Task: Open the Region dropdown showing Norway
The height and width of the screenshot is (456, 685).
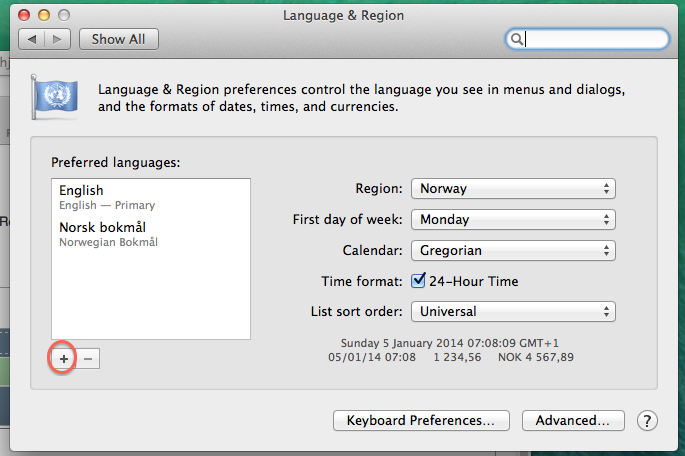Action: pyautogui.click(x=512, y=188)
